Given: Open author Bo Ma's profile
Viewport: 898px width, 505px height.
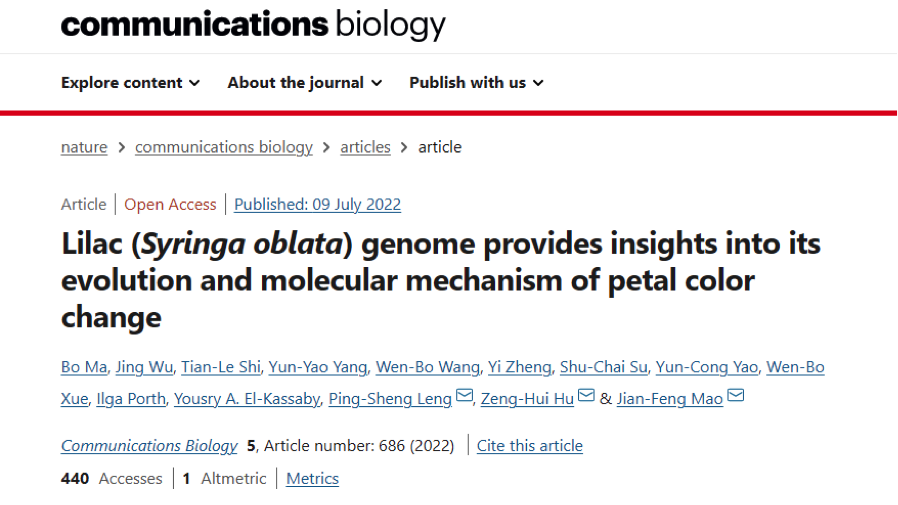Looking at the screenshot, I should pyautogui.click(x=84, y=367).
